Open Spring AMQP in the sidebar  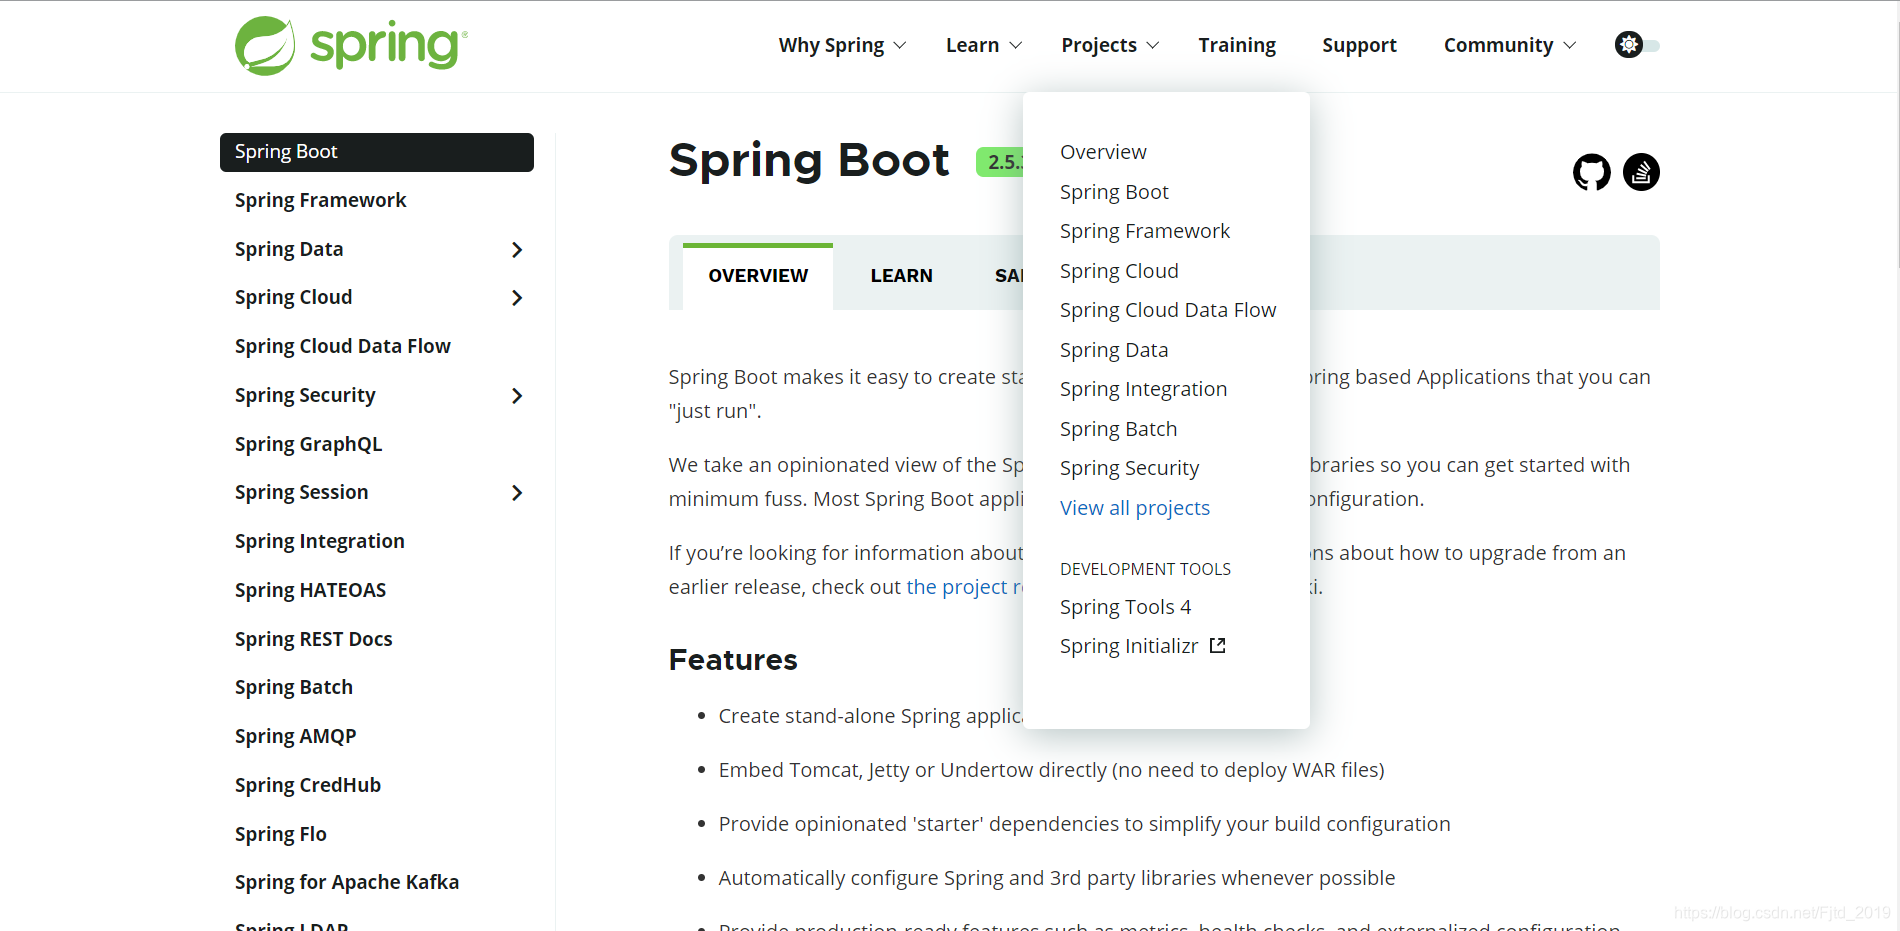point(295,736)
